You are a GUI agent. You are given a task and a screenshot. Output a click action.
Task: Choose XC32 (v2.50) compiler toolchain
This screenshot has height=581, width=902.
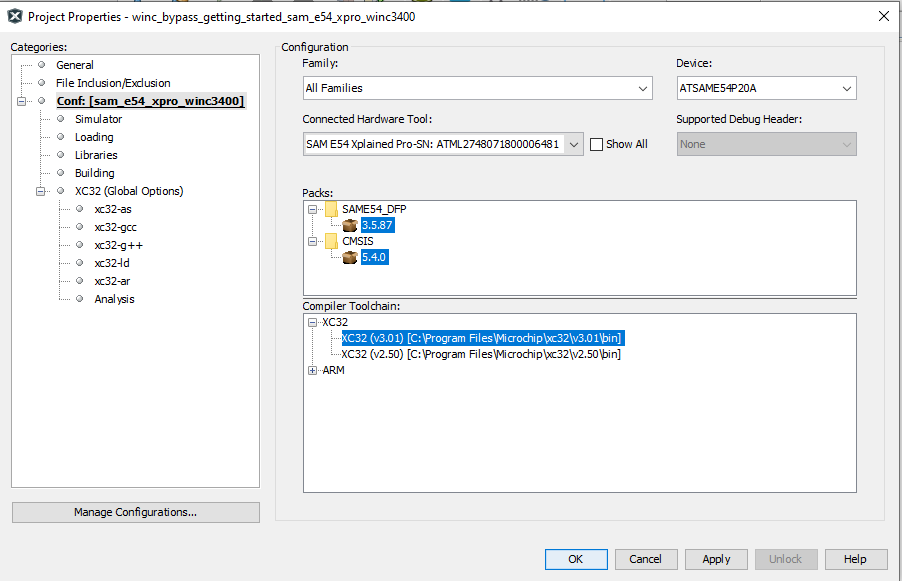pos(481,354)
